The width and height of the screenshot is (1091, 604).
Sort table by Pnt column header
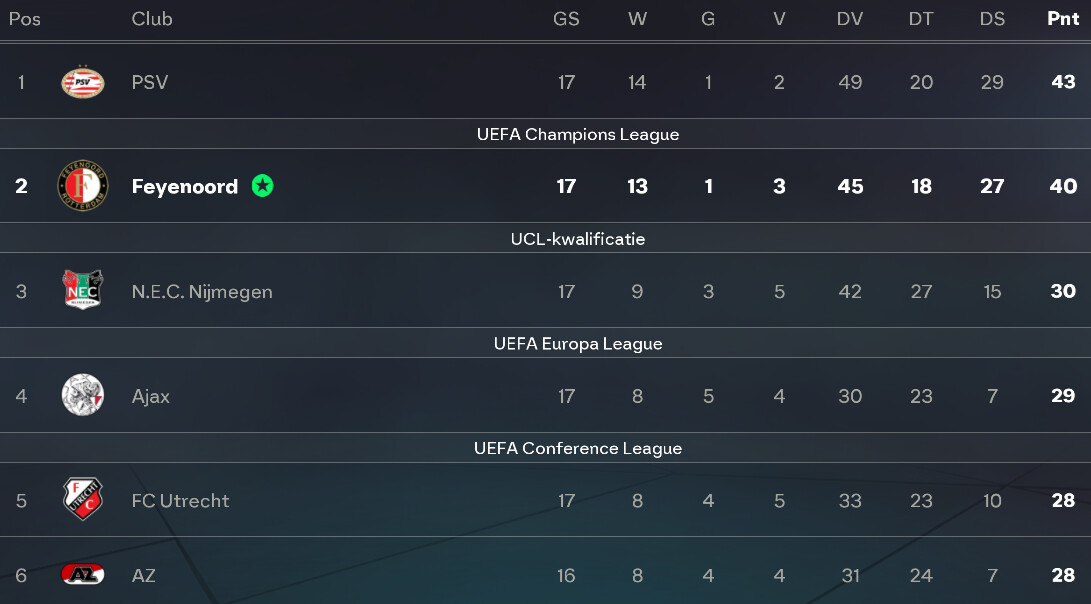[x=1063, y=19]
